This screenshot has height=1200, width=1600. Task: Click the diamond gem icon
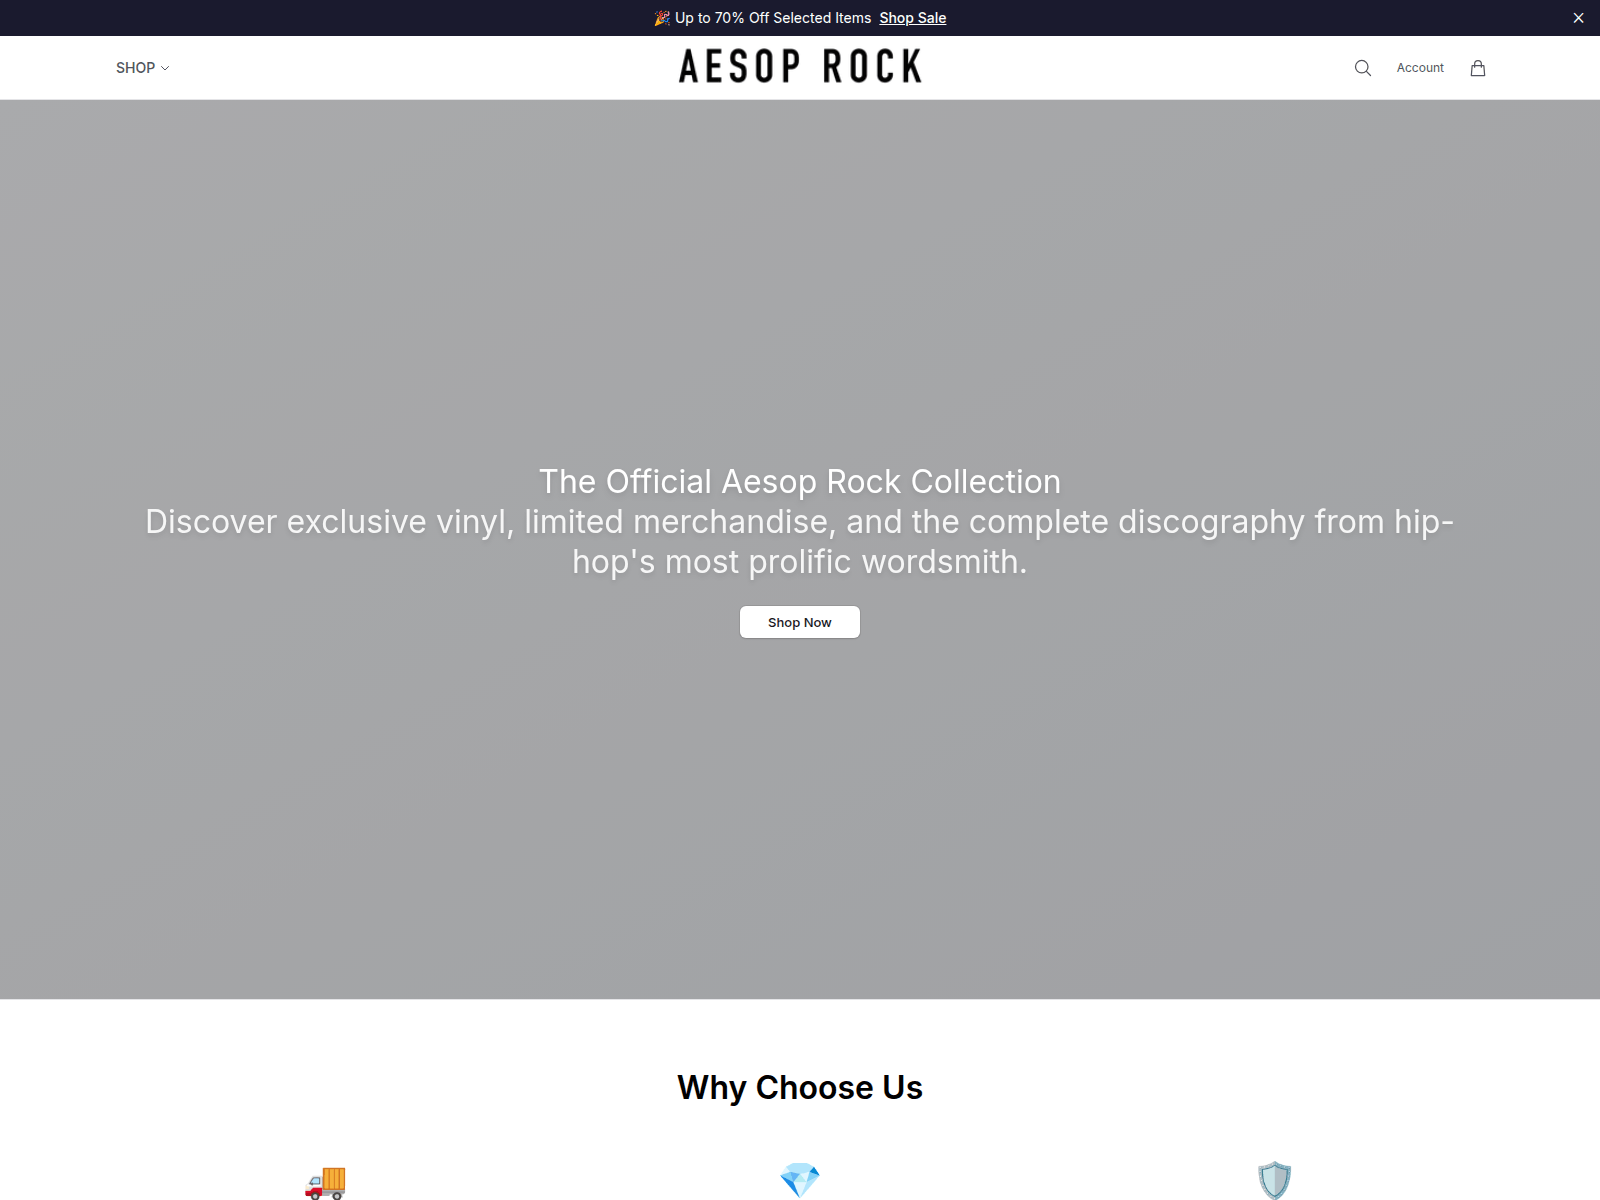(x=800, y=1181)
